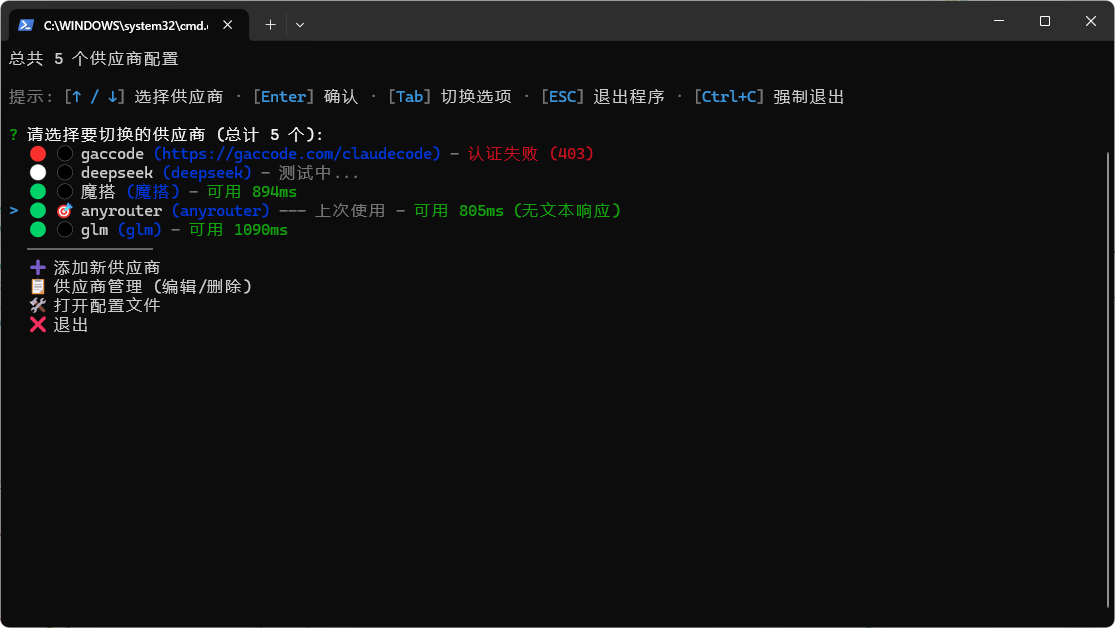The width and height of the screenshot is (1115, 628).
Task: Click the (魔搭) blue alias text
Action: [153, 192]
